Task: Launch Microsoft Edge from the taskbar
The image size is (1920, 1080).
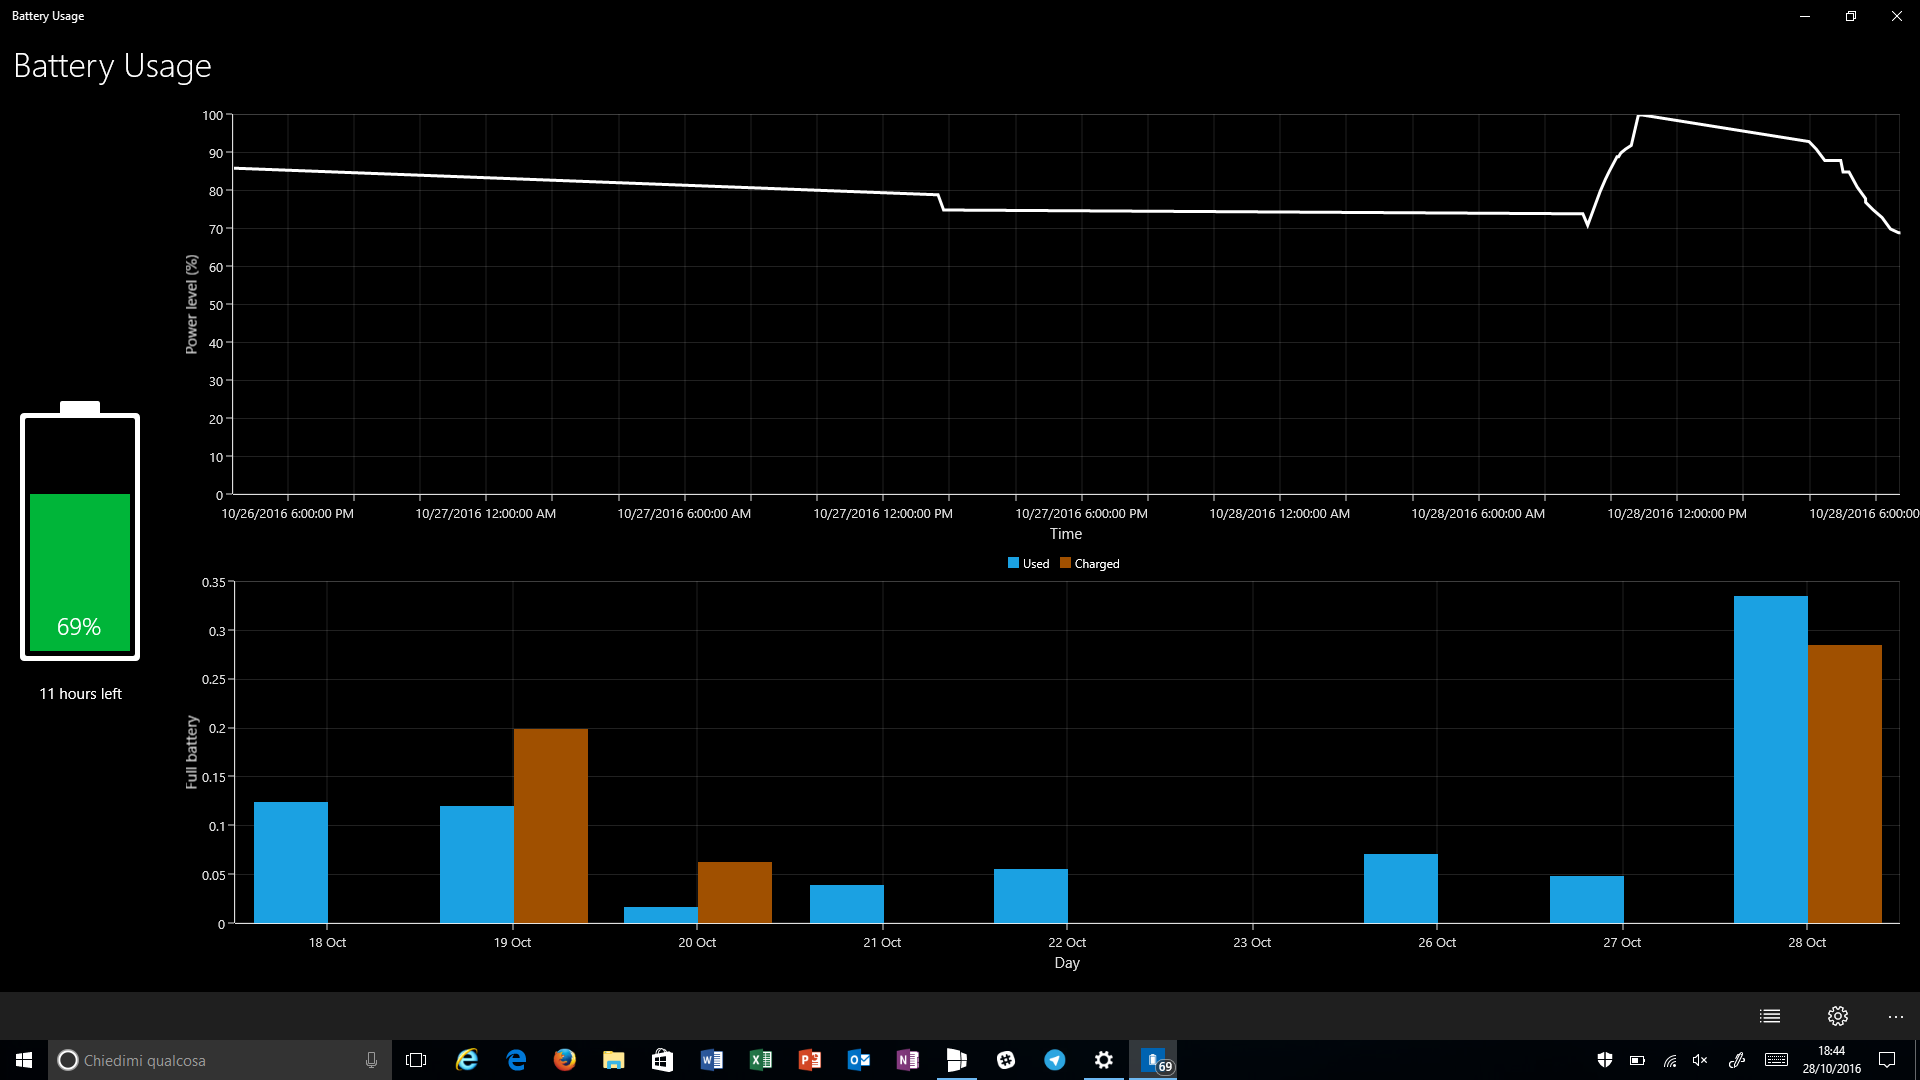Action: click(516, 1060)
